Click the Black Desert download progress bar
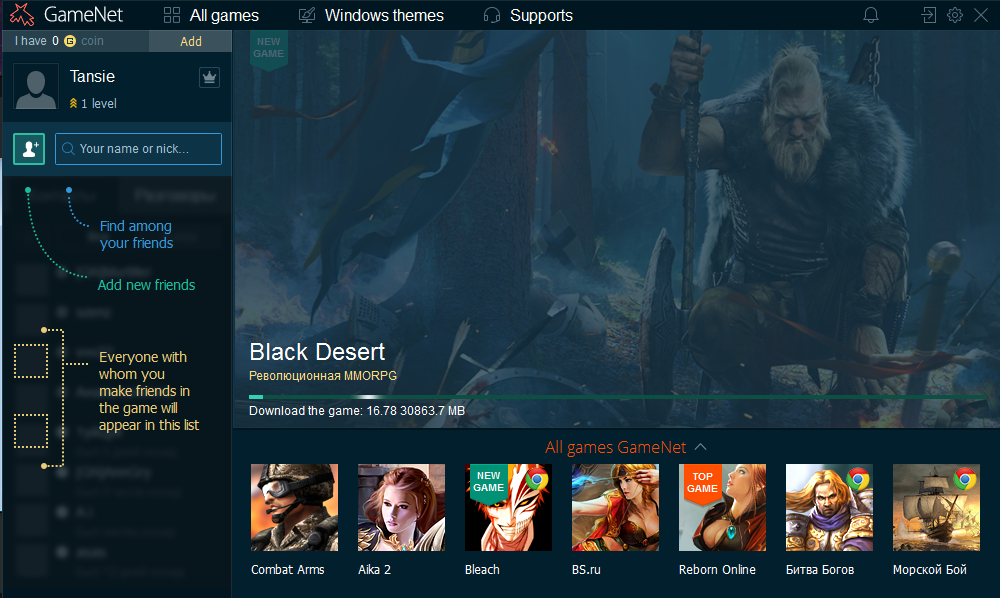This screenshot has width=1000, height=598. (x=618, y=397)
